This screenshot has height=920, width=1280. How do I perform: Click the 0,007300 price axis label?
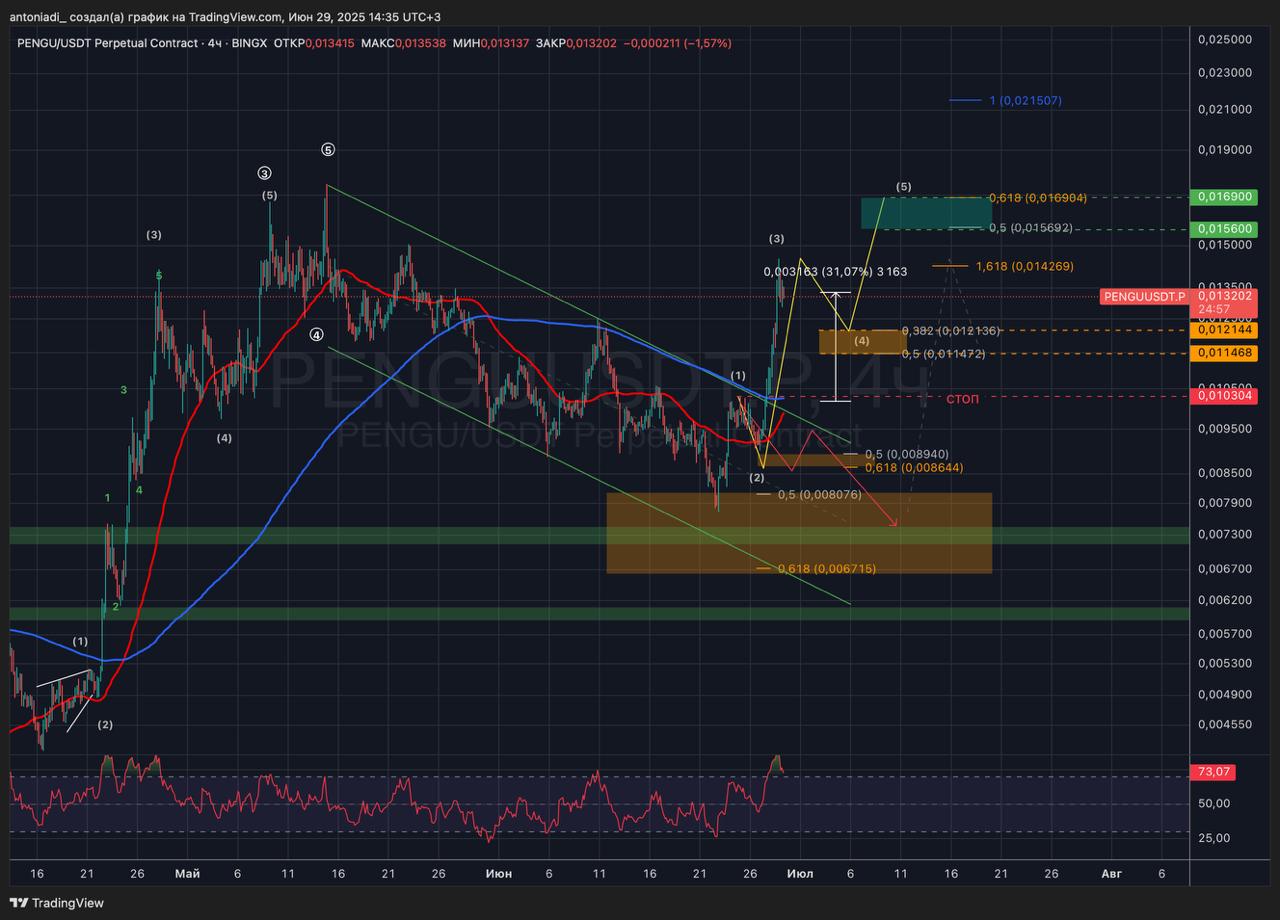(x=1224, y=535)
